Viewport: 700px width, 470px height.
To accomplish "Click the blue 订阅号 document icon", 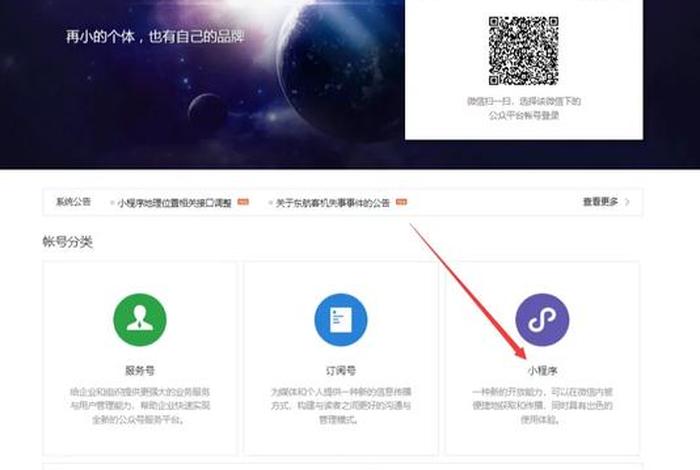I will pos(341,320).
